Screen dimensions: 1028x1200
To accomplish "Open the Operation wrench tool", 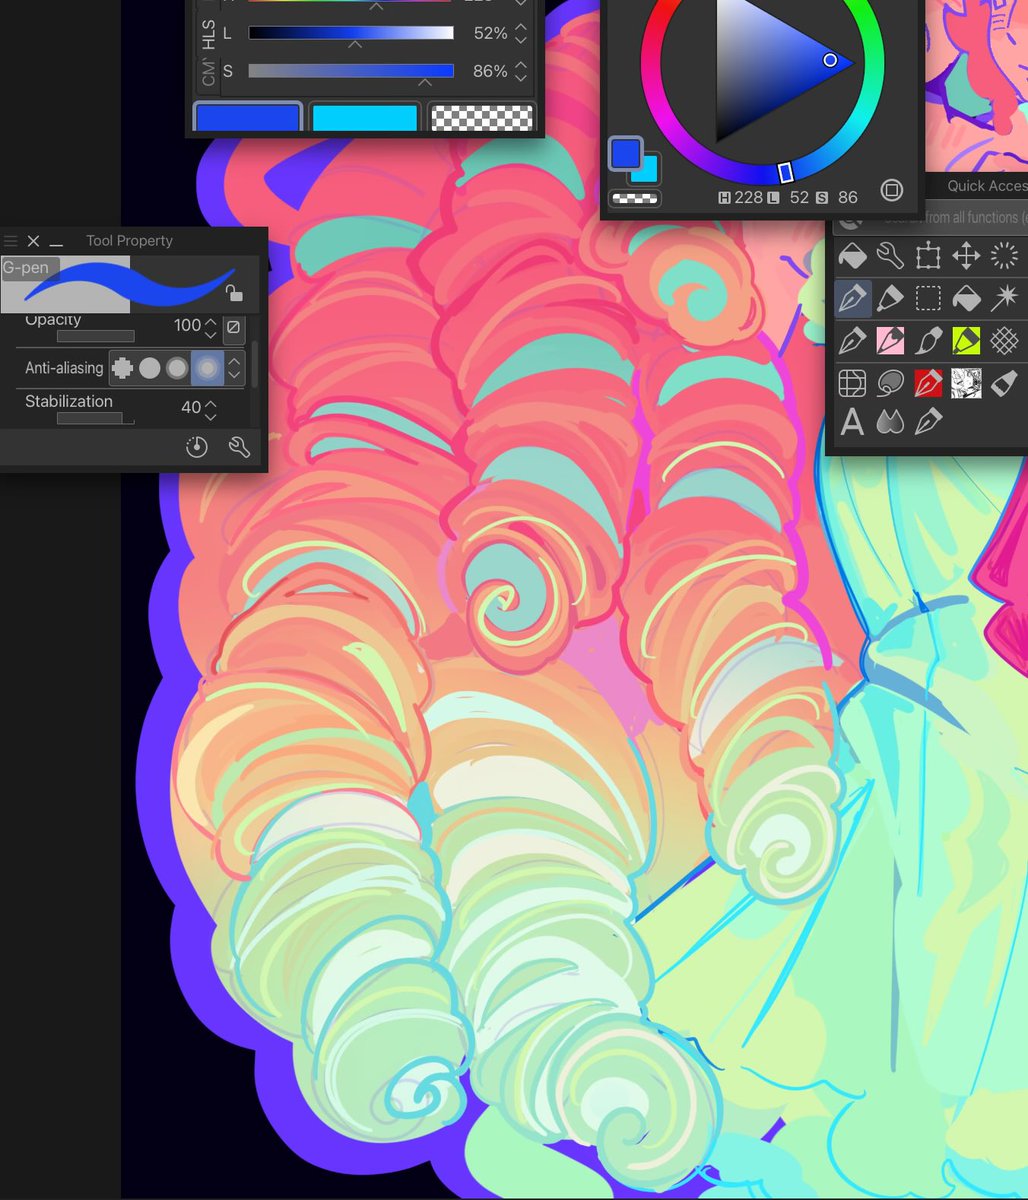I will (888, 256).
